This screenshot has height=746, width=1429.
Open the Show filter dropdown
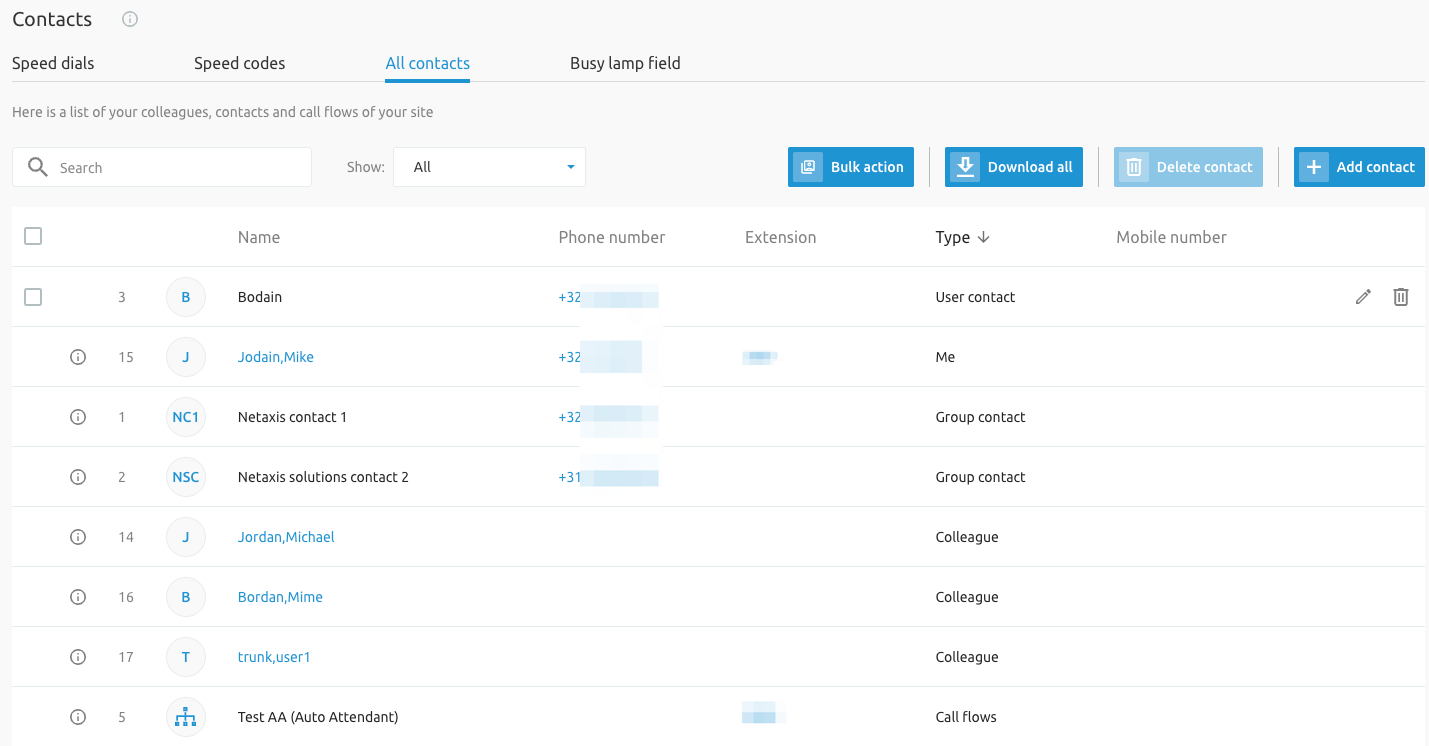pos(489,166)
